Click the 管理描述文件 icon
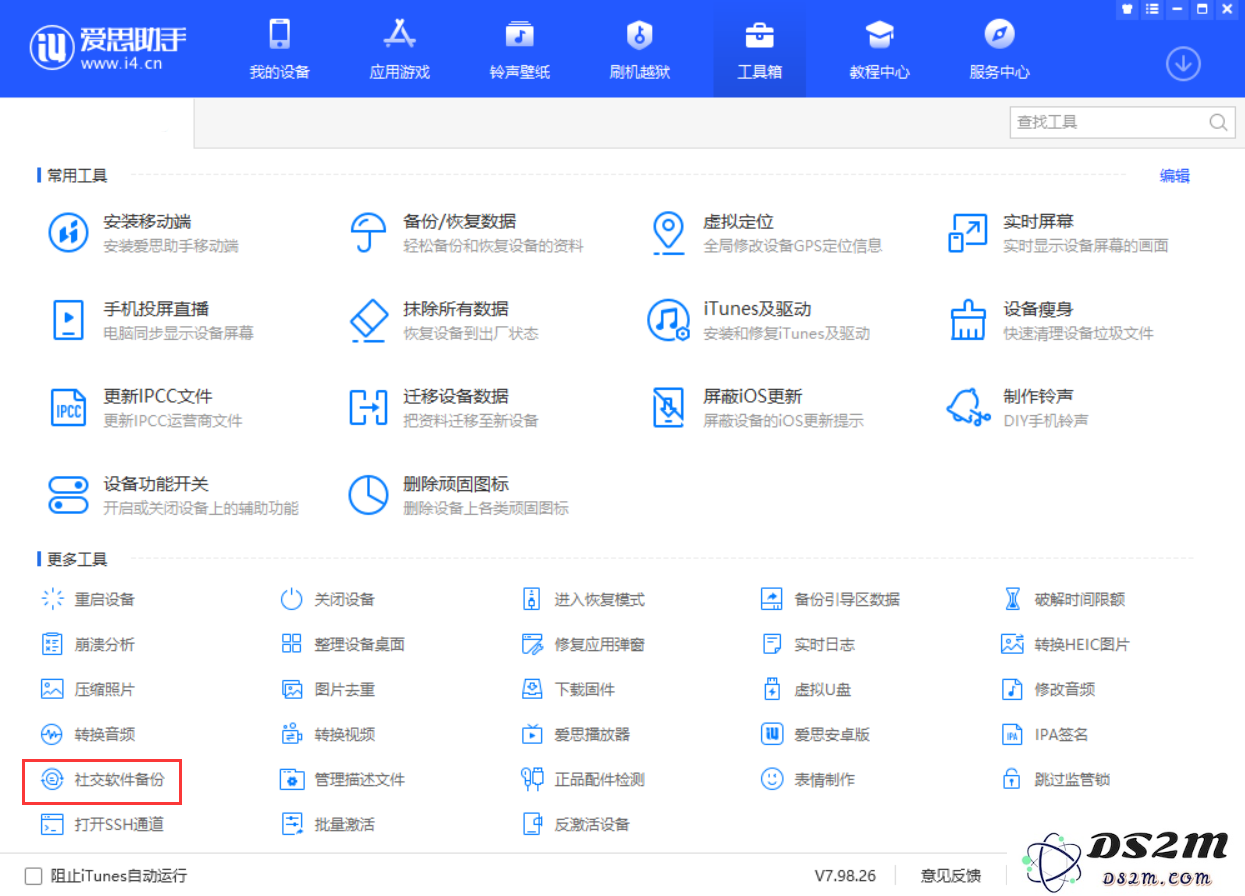The width and height of the screenshot is (1245, 896). point(292,779)
